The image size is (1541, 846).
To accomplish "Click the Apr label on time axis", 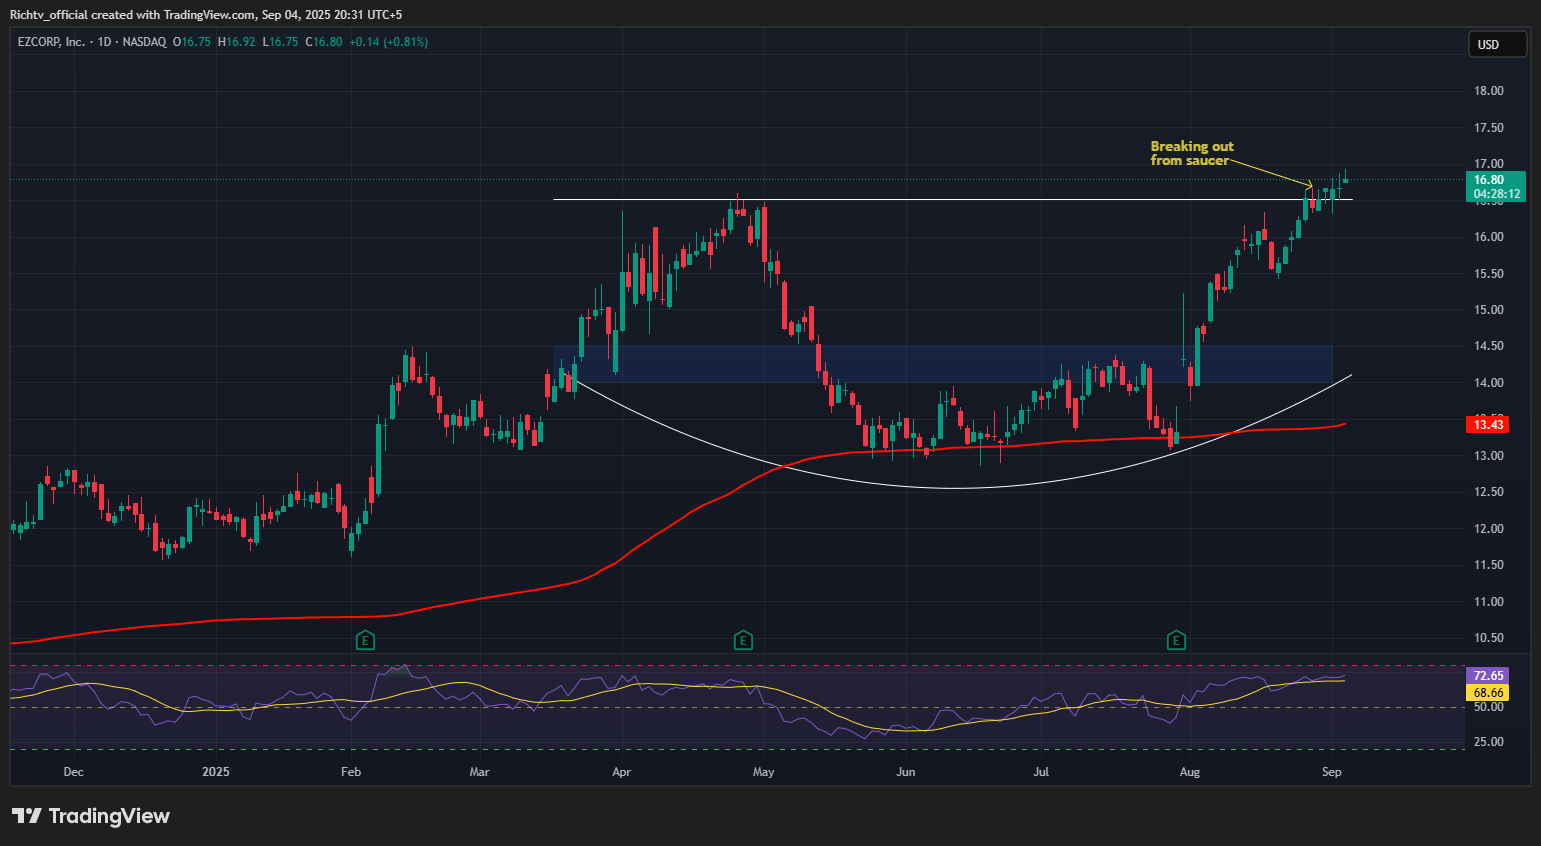I will pos(622,772).
